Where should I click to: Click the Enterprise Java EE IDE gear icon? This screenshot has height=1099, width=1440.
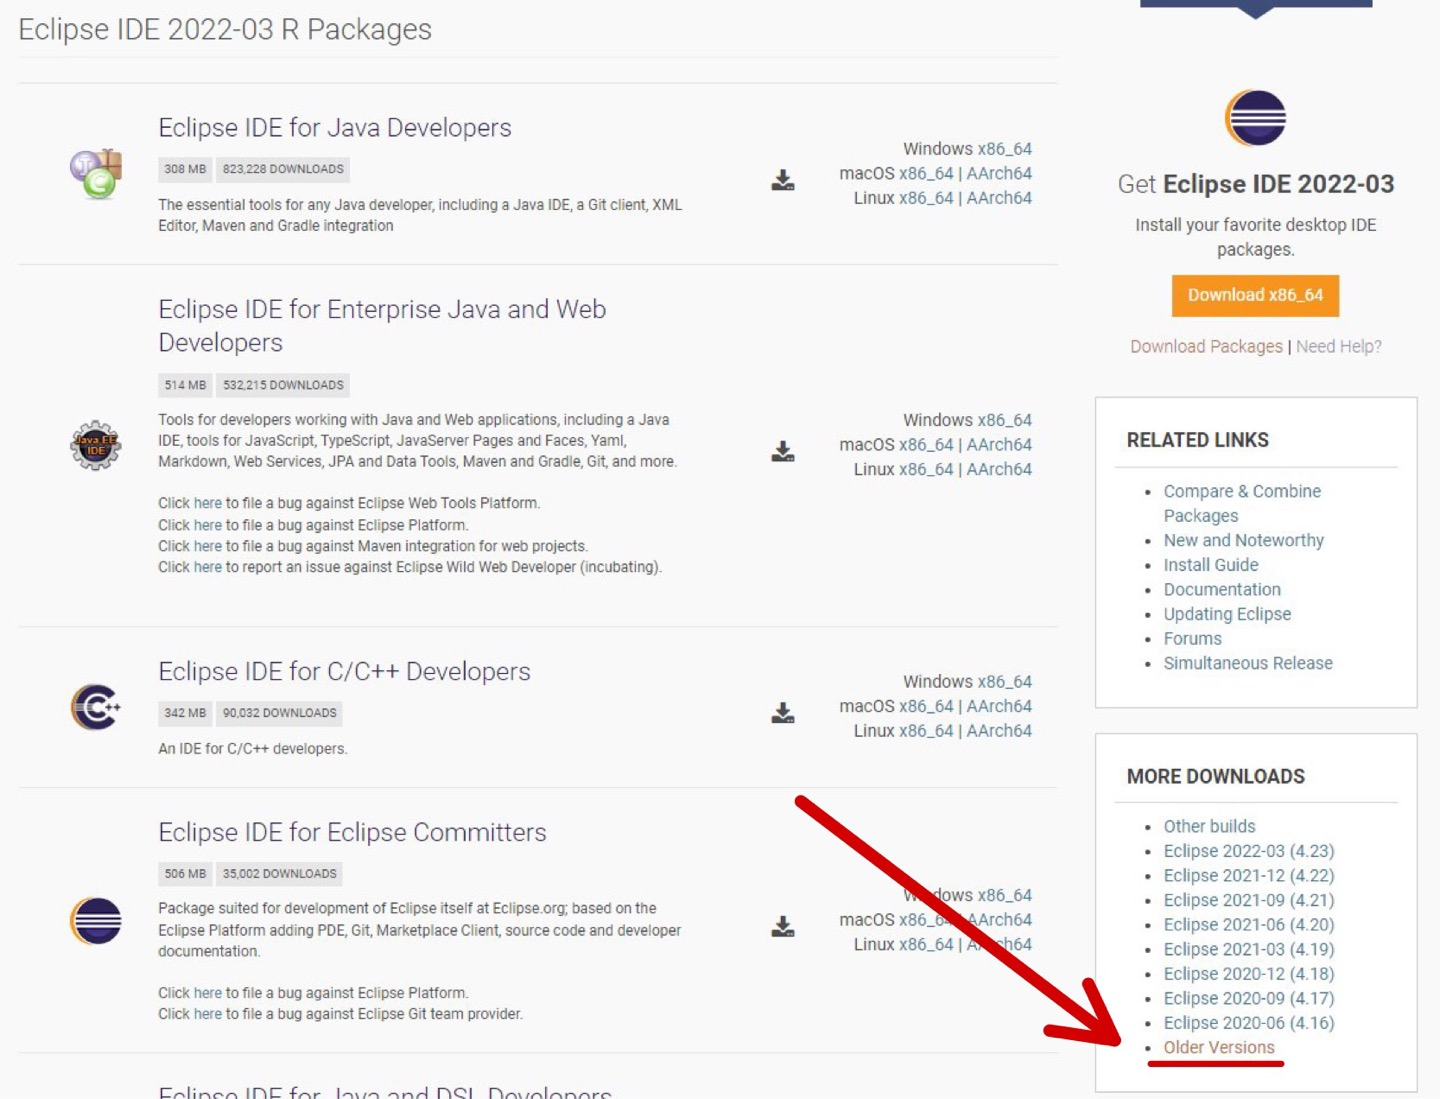point(96,445)
